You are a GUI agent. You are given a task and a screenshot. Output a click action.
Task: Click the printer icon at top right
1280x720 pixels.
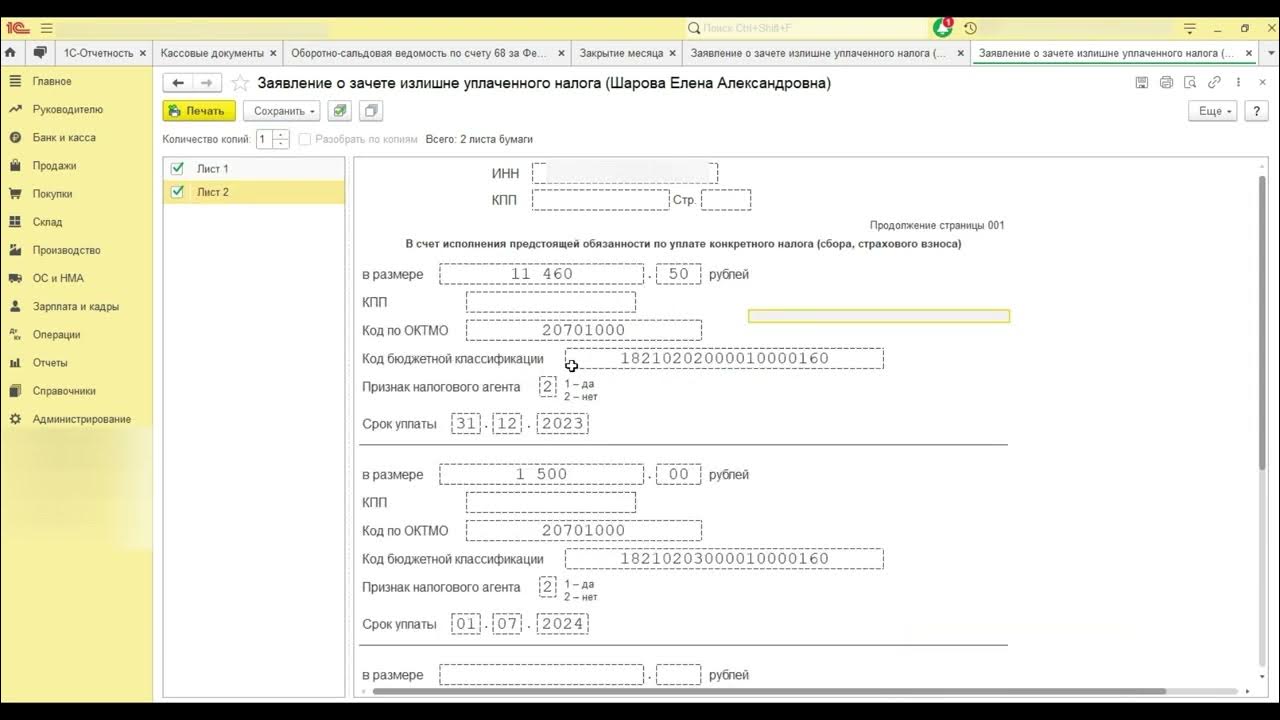point(1166,83)
